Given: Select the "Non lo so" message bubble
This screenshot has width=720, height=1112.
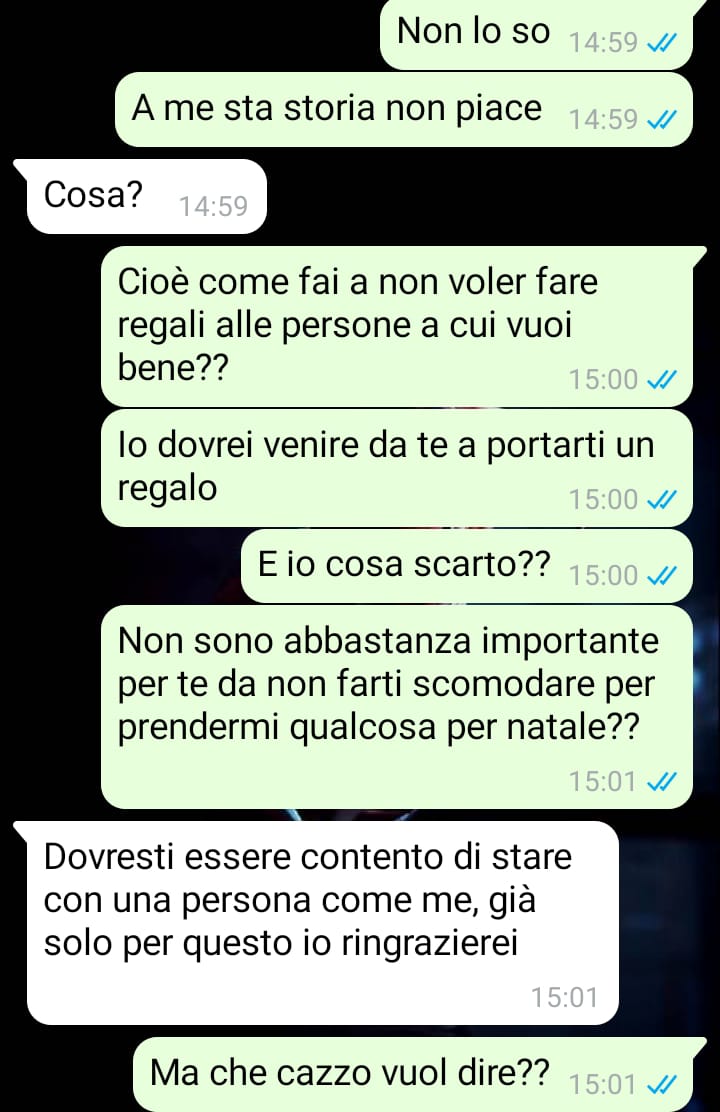Looking at the screenshot, I should (536, 34).
